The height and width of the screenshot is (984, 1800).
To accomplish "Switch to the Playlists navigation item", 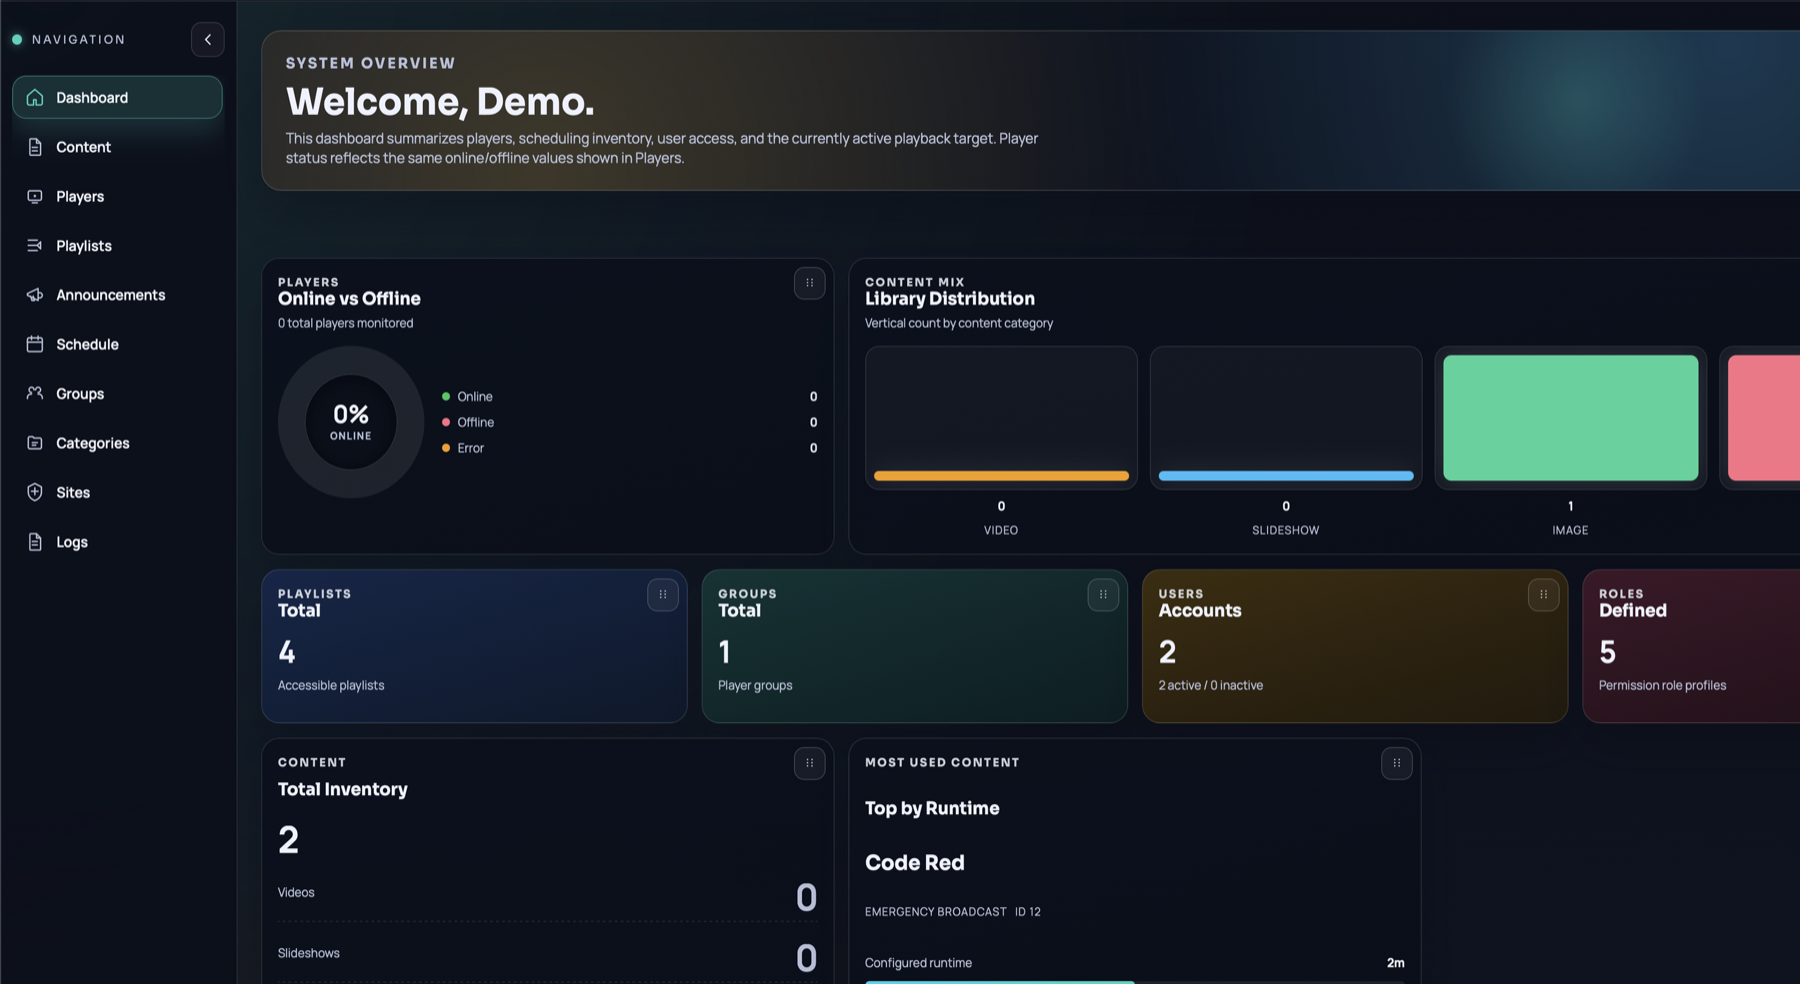I will [x=82, y=245].
